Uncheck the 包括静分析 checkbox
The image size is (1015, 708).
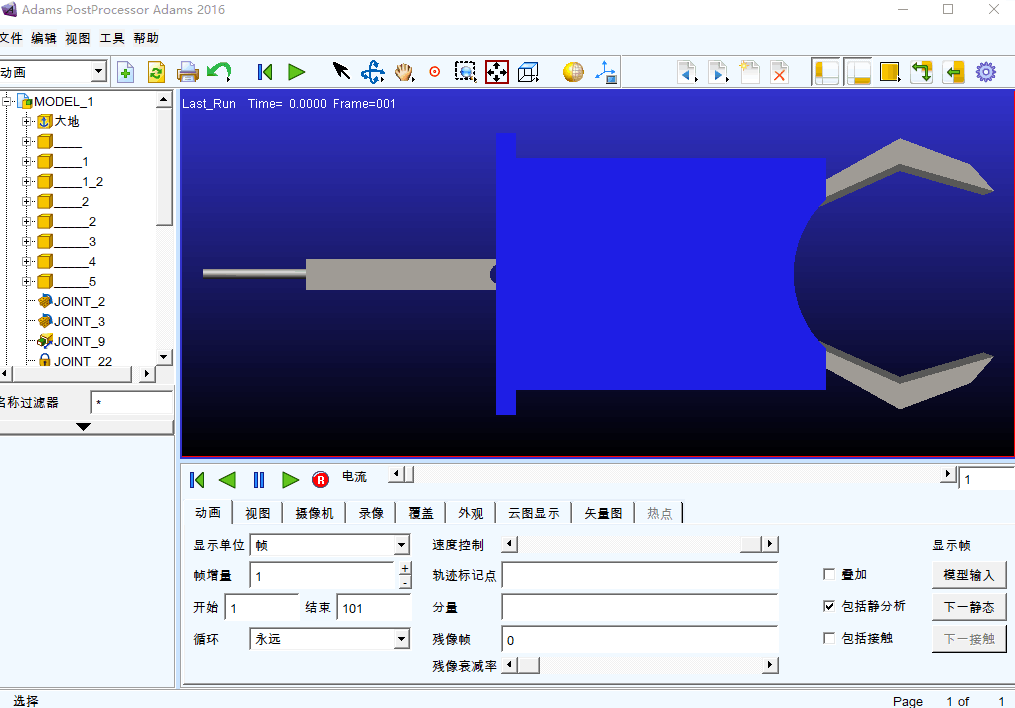coord(829,606)
